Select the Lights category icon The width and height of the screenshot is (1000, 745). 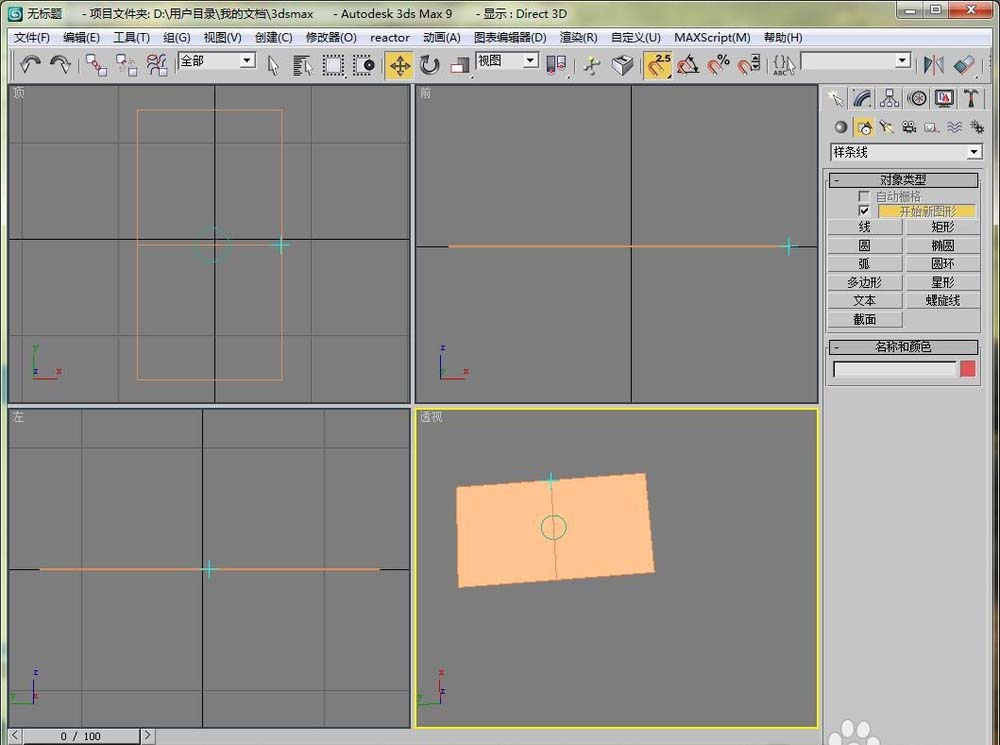click(x=886, y=127)
